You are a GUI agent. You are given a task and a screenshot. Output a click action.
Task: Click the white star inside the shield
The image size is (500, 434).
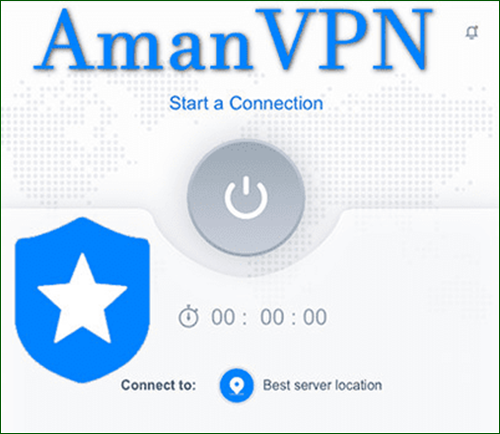click(x=82, y=298)
